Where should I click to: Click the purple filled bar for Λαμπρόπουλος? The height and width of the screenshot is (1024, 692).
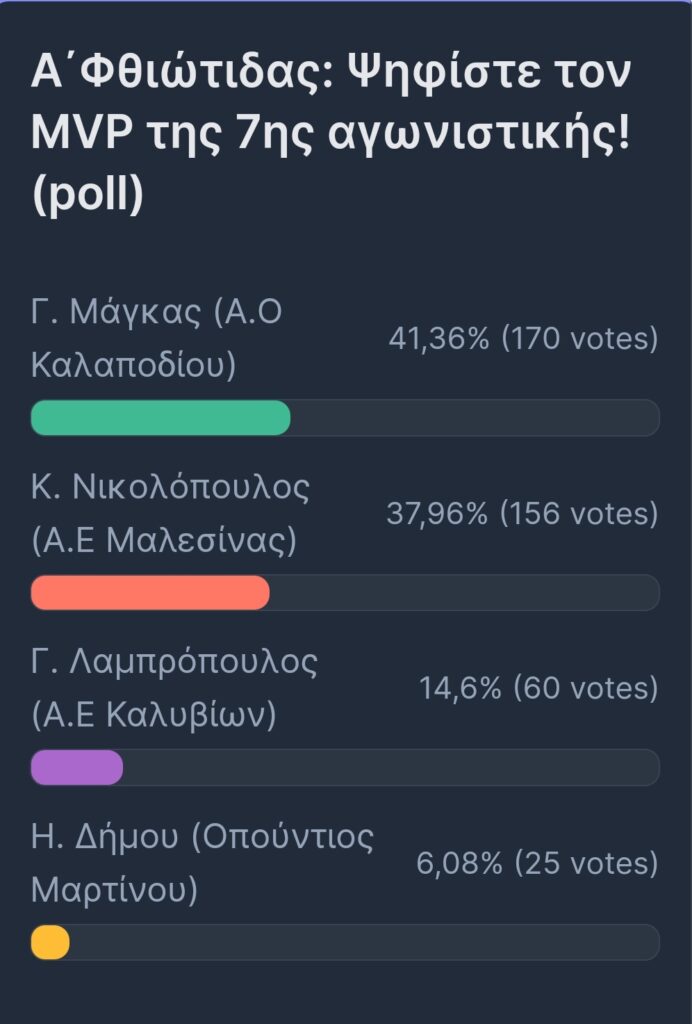coord(76,767)
